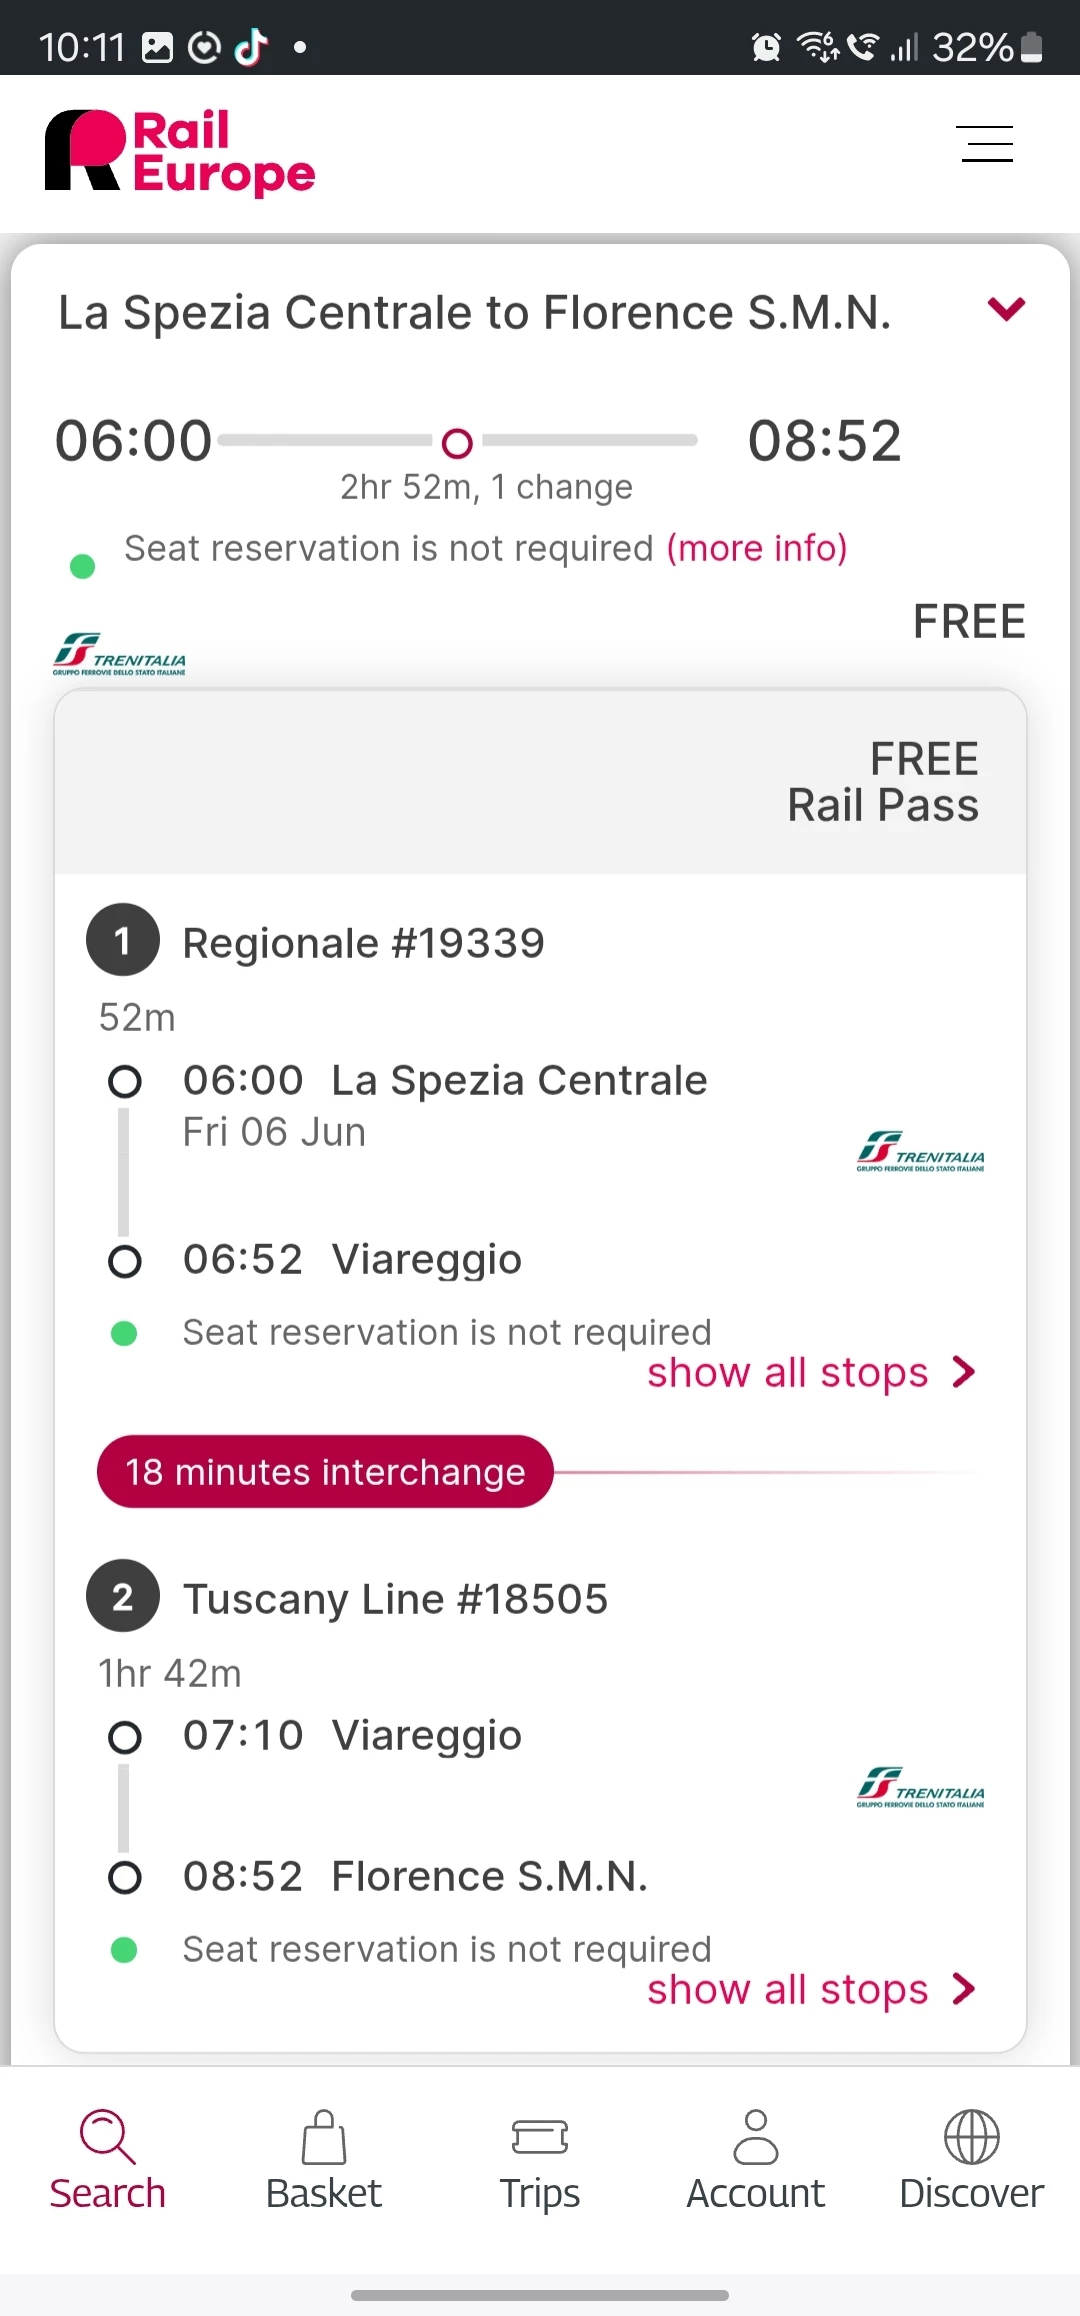
Task: Show all stops for Tuscany Line #18505
Action: (810, 1990)
